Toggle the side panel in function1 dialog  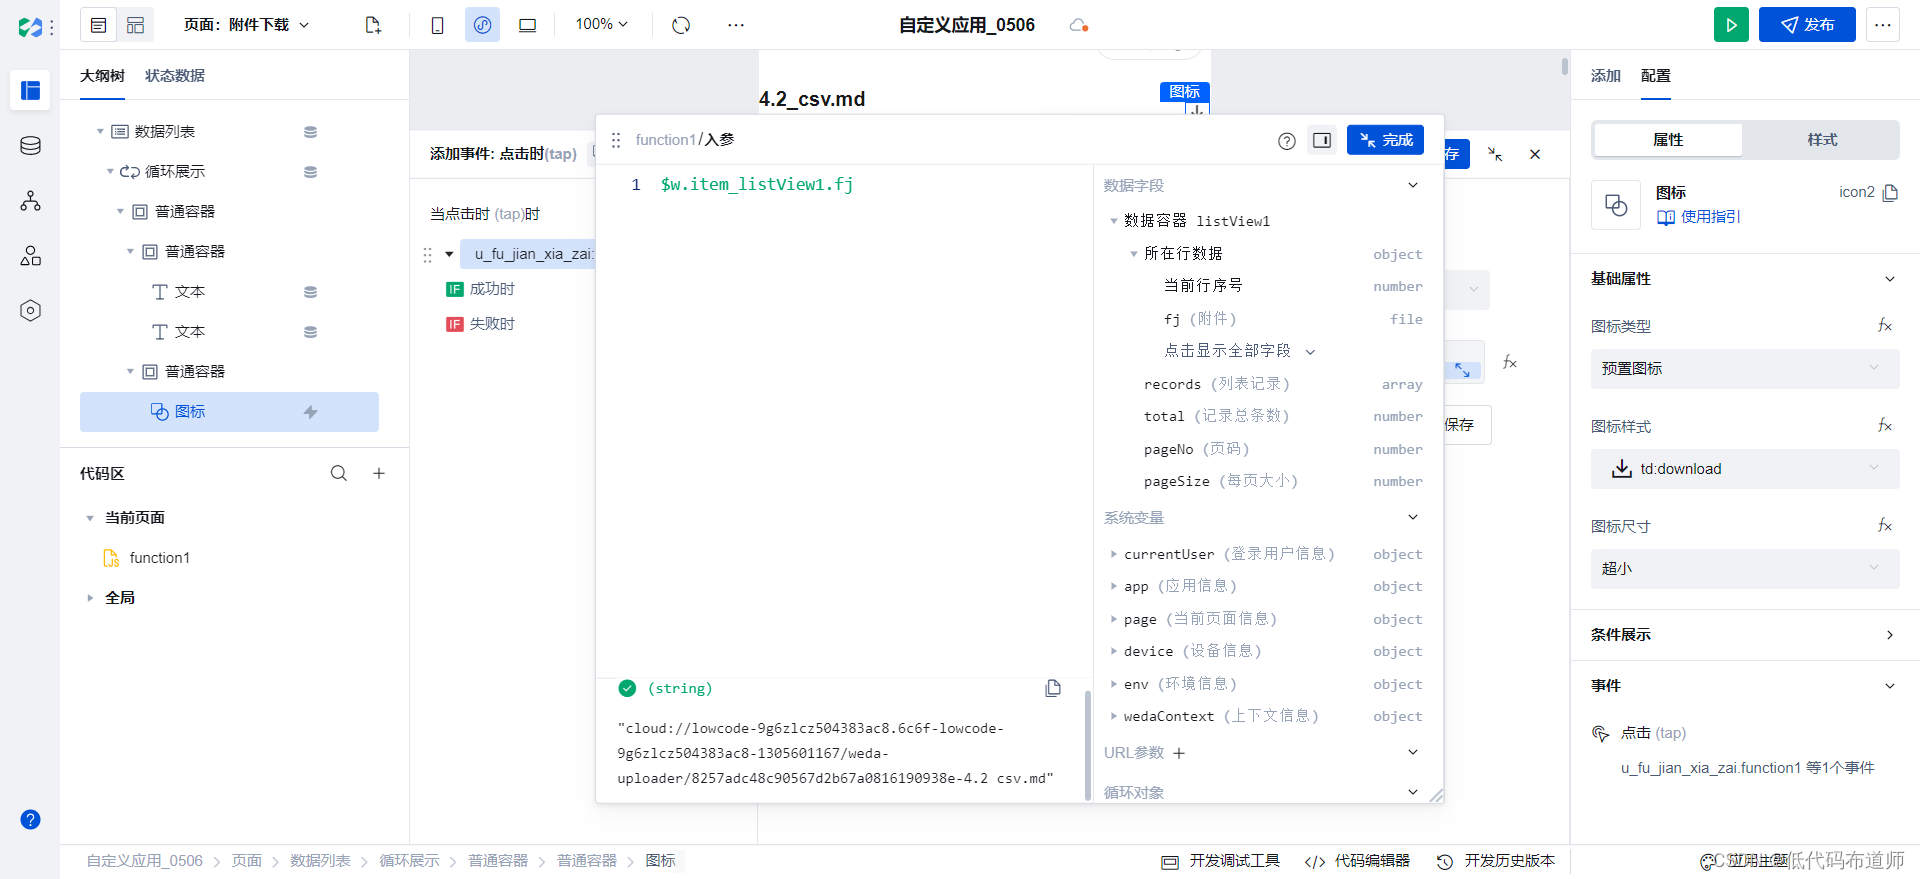pos(1322,140)
